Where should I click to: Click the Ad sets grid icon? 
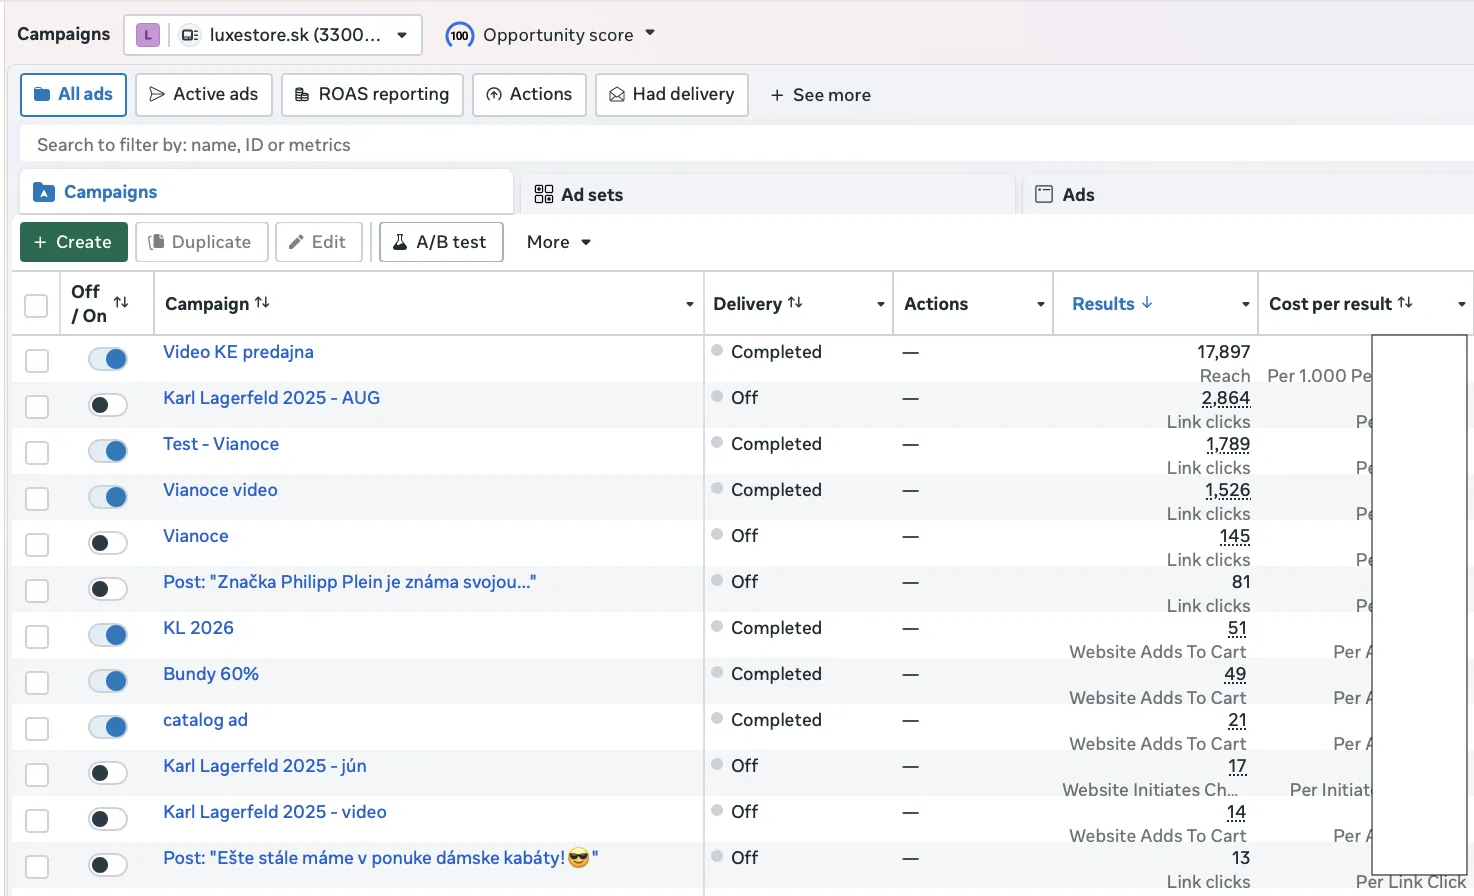coord(544,194)
